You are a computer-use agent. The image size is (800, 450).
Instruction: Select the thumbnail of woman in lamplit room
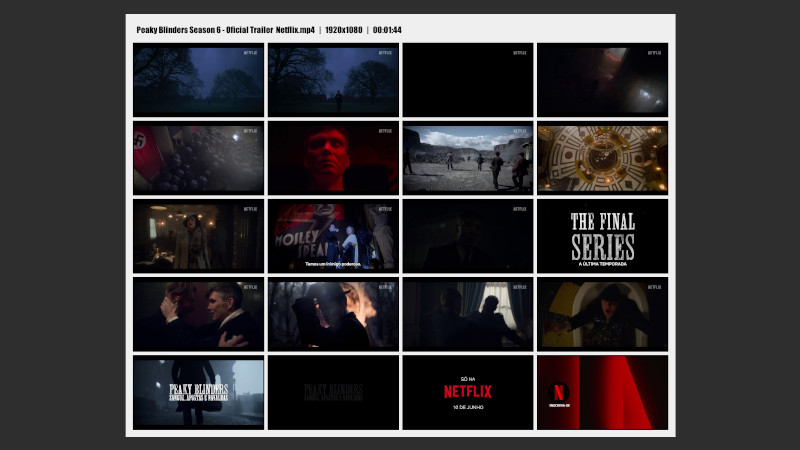point(198,236)
